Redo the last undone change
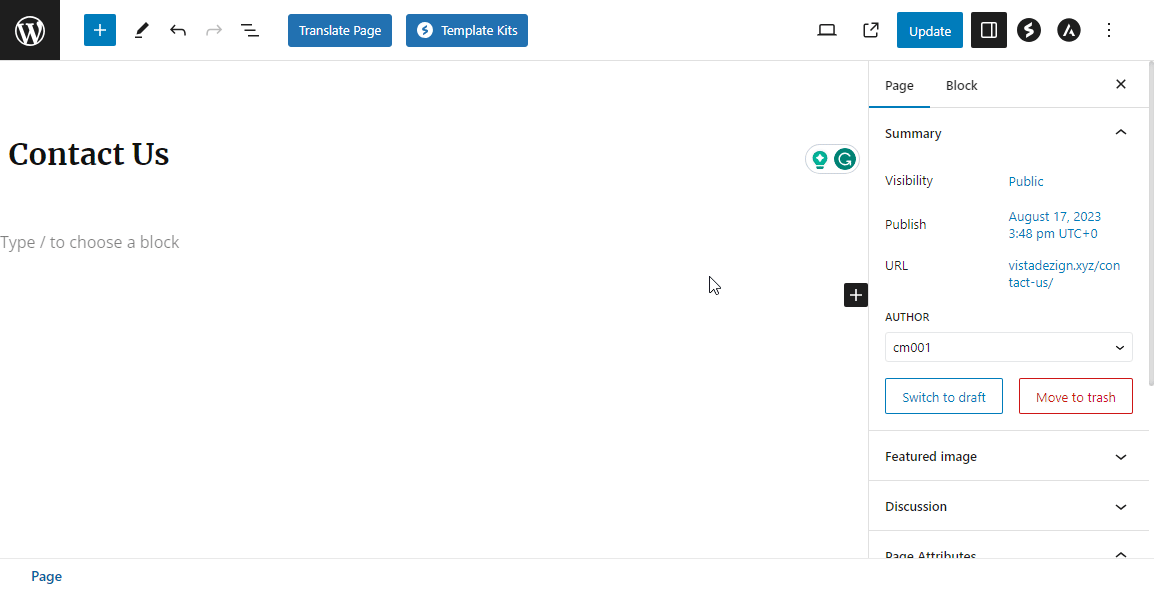The width and height of the screenshot is (1154, 593). point(213,30)
